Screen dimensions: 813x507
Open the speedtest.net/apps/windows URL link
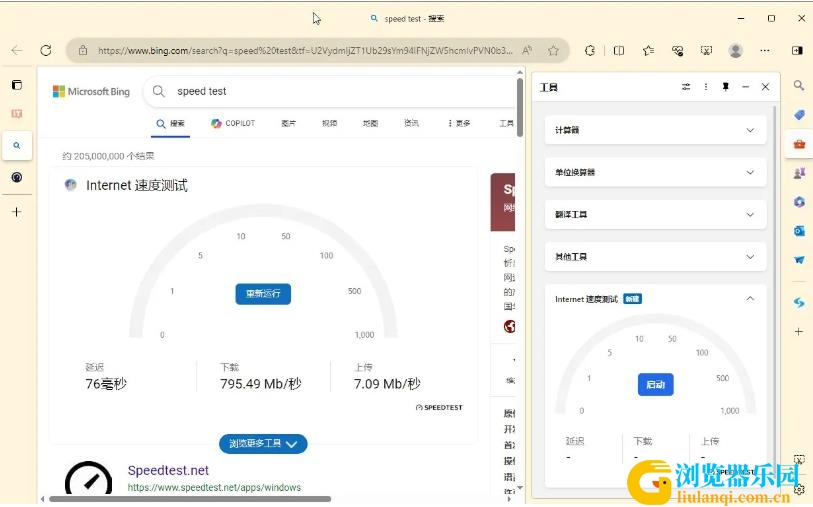[214, 487]
